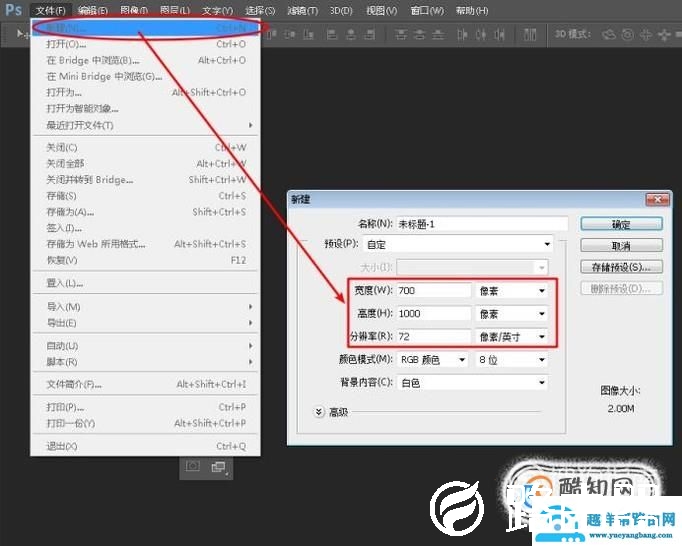682x546 pixels.
Task: Choose 在 Bridge 中浏览(B)... menu item
Action: coord(145,60)
